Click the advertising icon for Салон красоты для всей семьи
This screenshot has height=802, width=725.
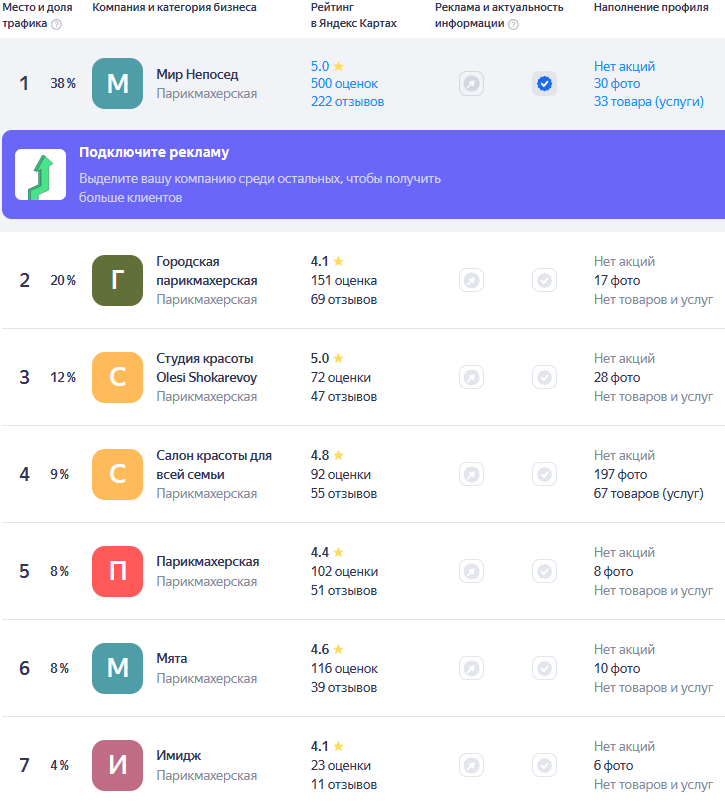[x=471, y=475]
